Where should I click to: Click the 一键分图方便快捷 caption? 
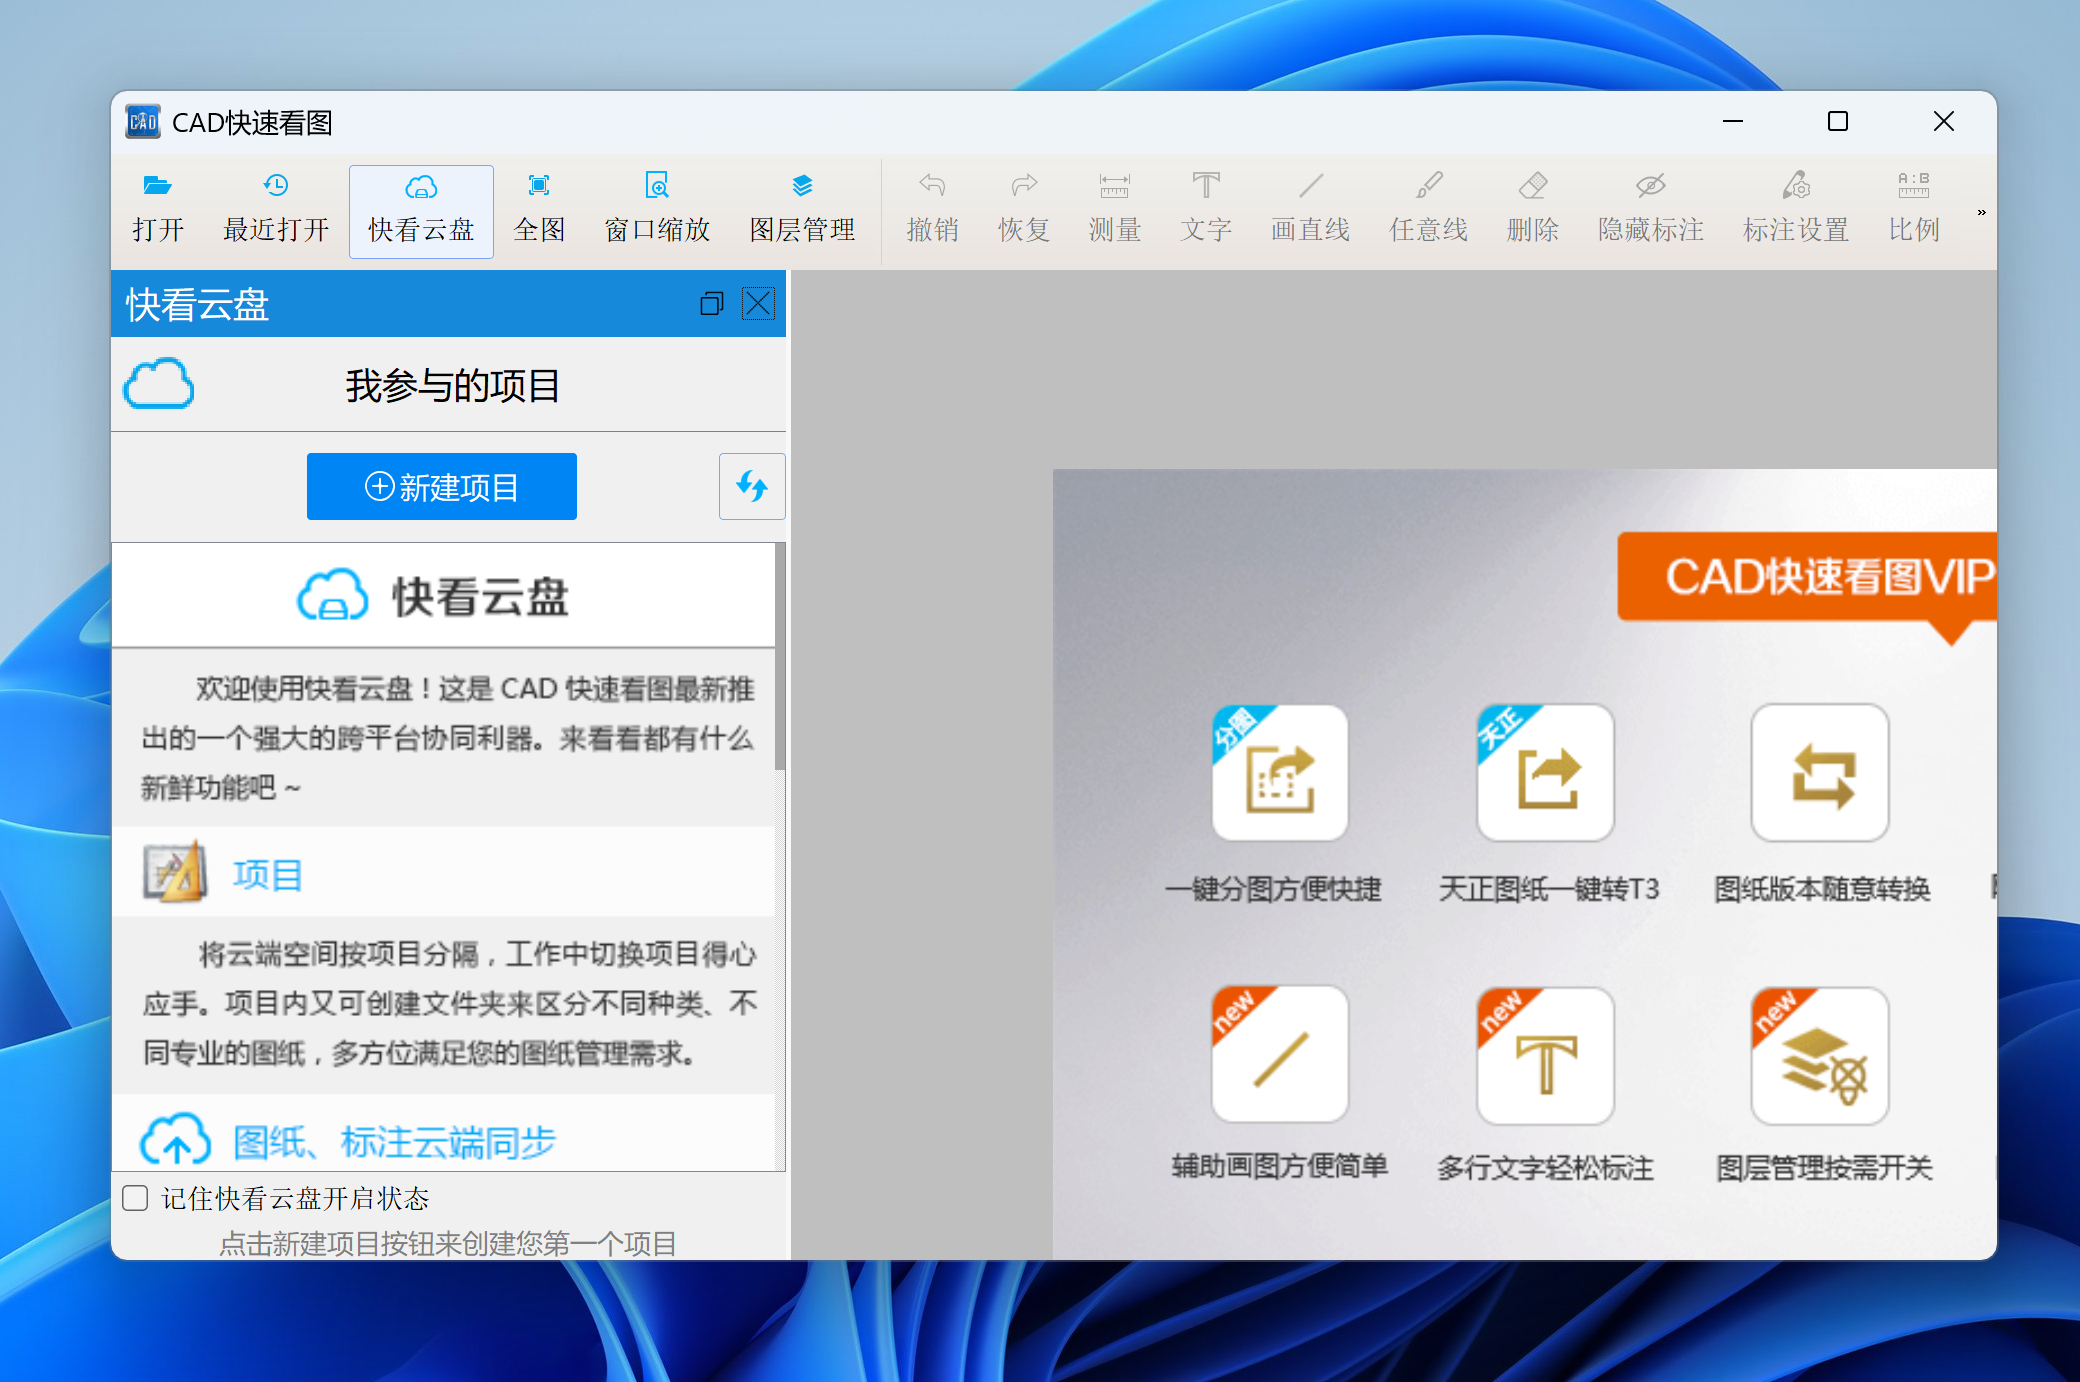[1274, 888]
